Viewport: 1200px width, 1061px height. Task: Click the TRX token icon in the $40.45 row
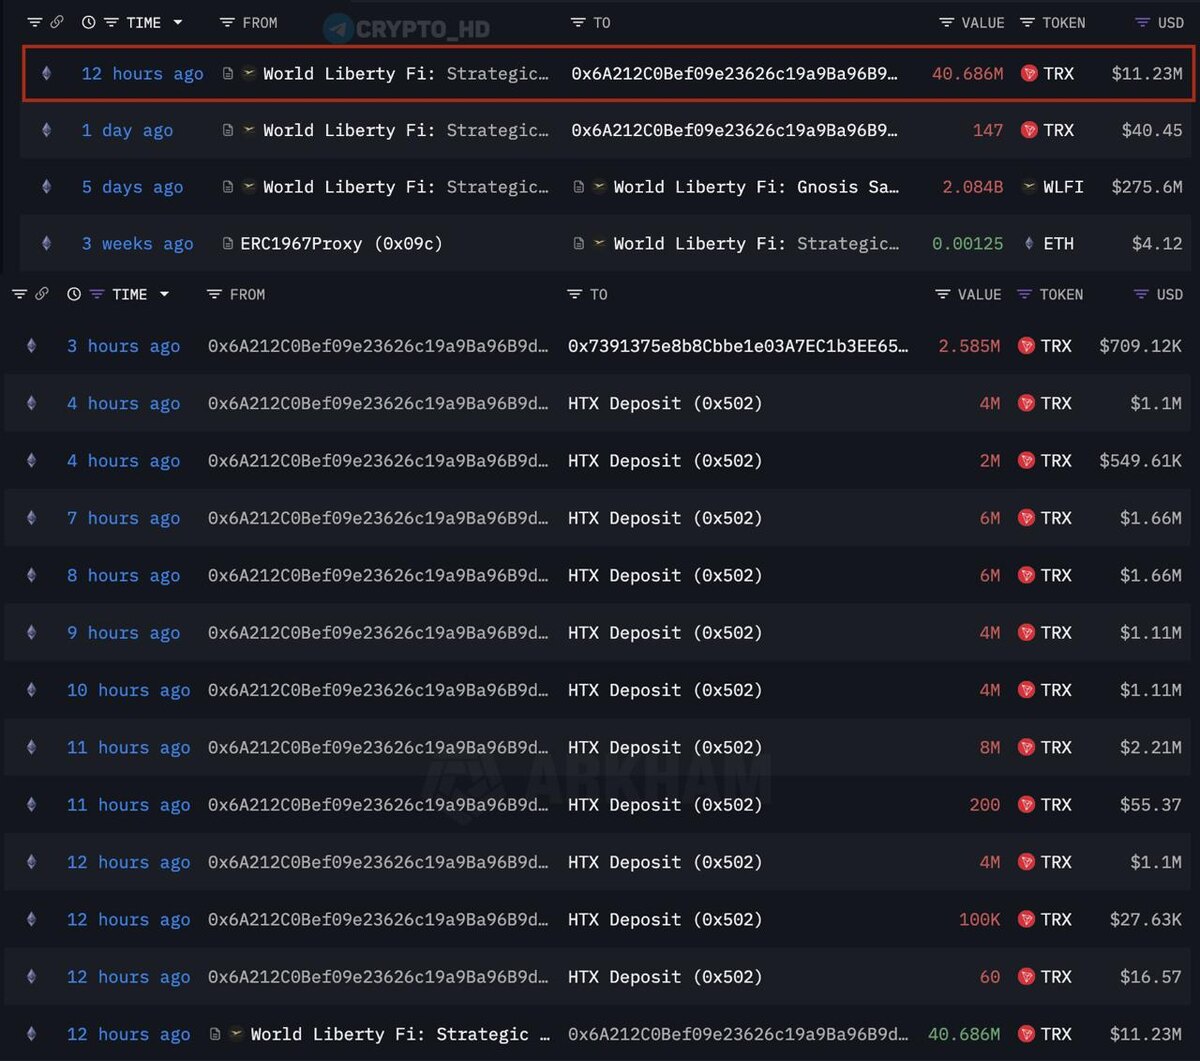pos(1029,130)
